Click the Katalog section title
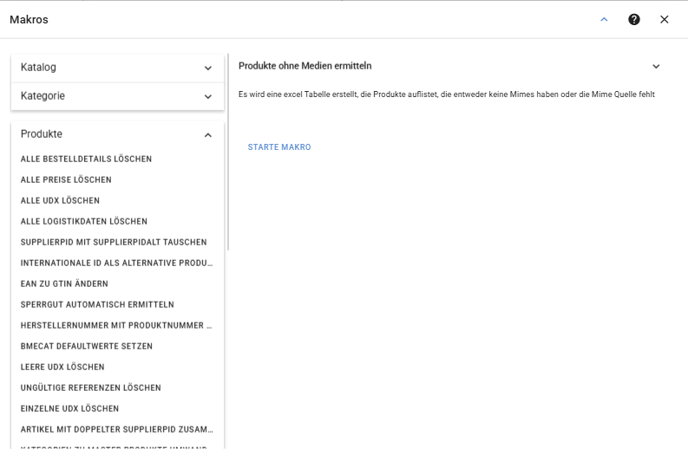This screenshot has height=462, width=688. tap(38, 67)
